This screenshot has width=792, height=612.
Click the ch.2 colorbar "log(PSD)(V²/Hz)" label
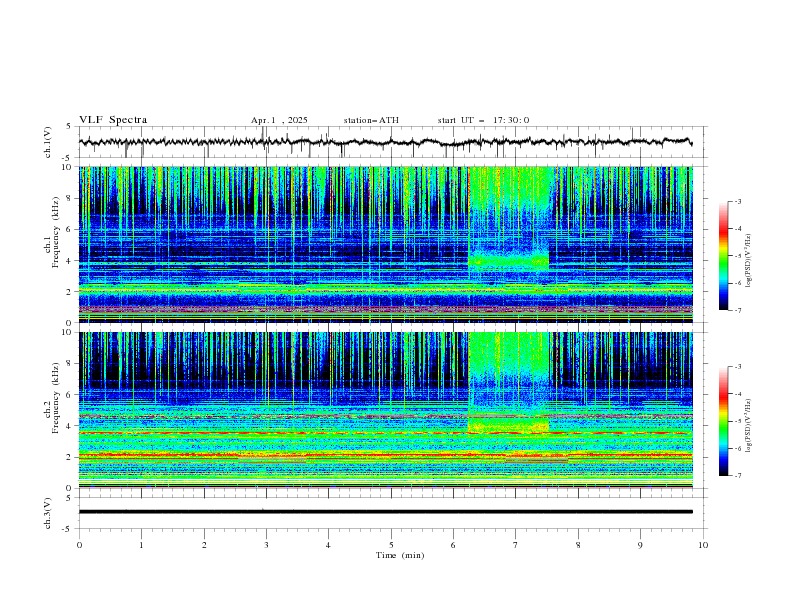pyautogui.click(x=749, y=425)
